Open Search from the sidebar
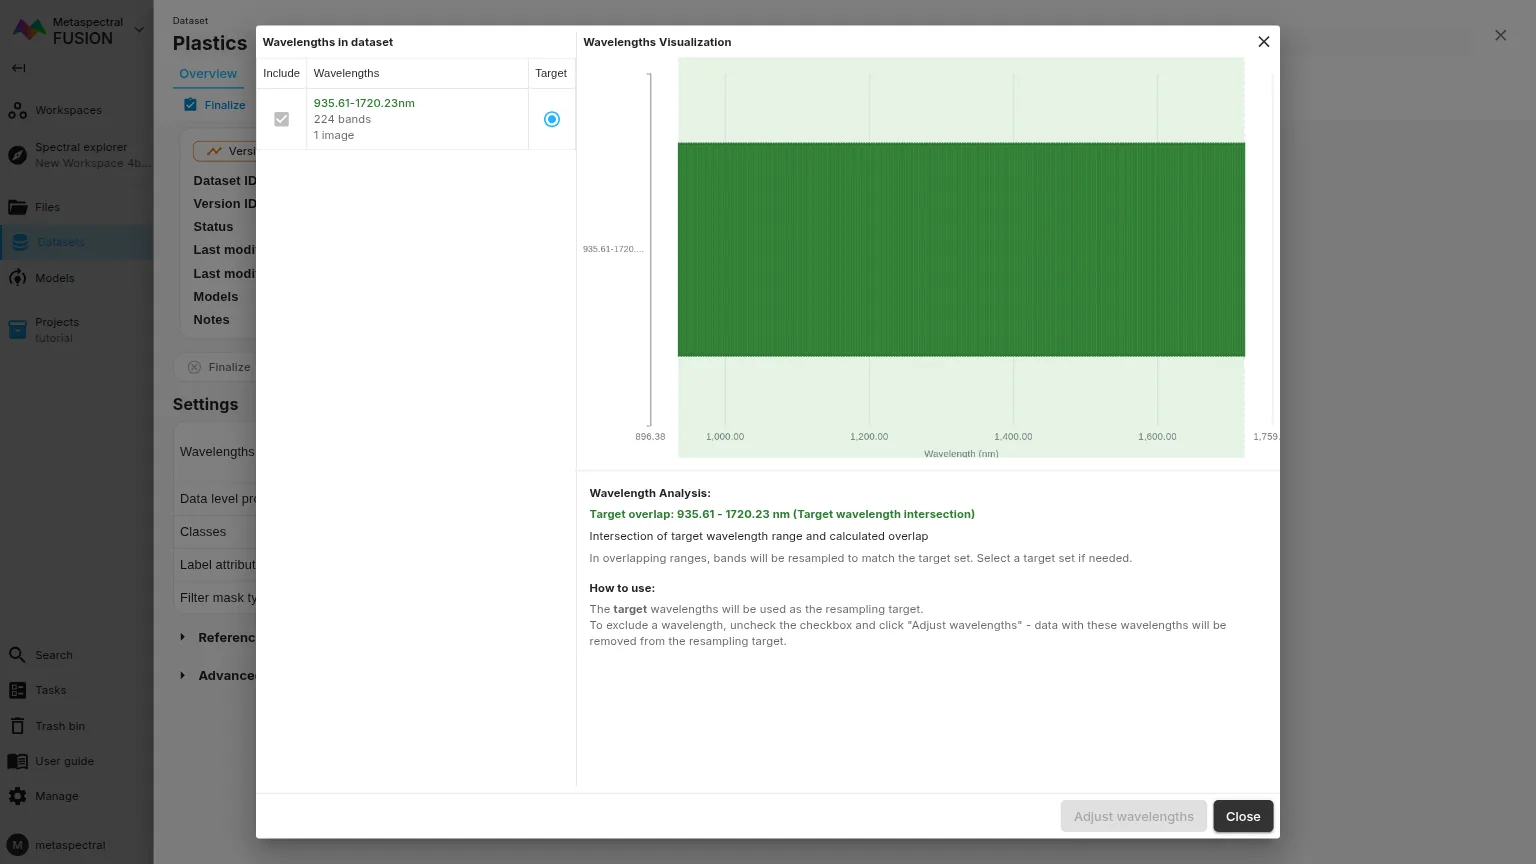The width and height of the screenshot is (1536, 864). coord(18,655)
